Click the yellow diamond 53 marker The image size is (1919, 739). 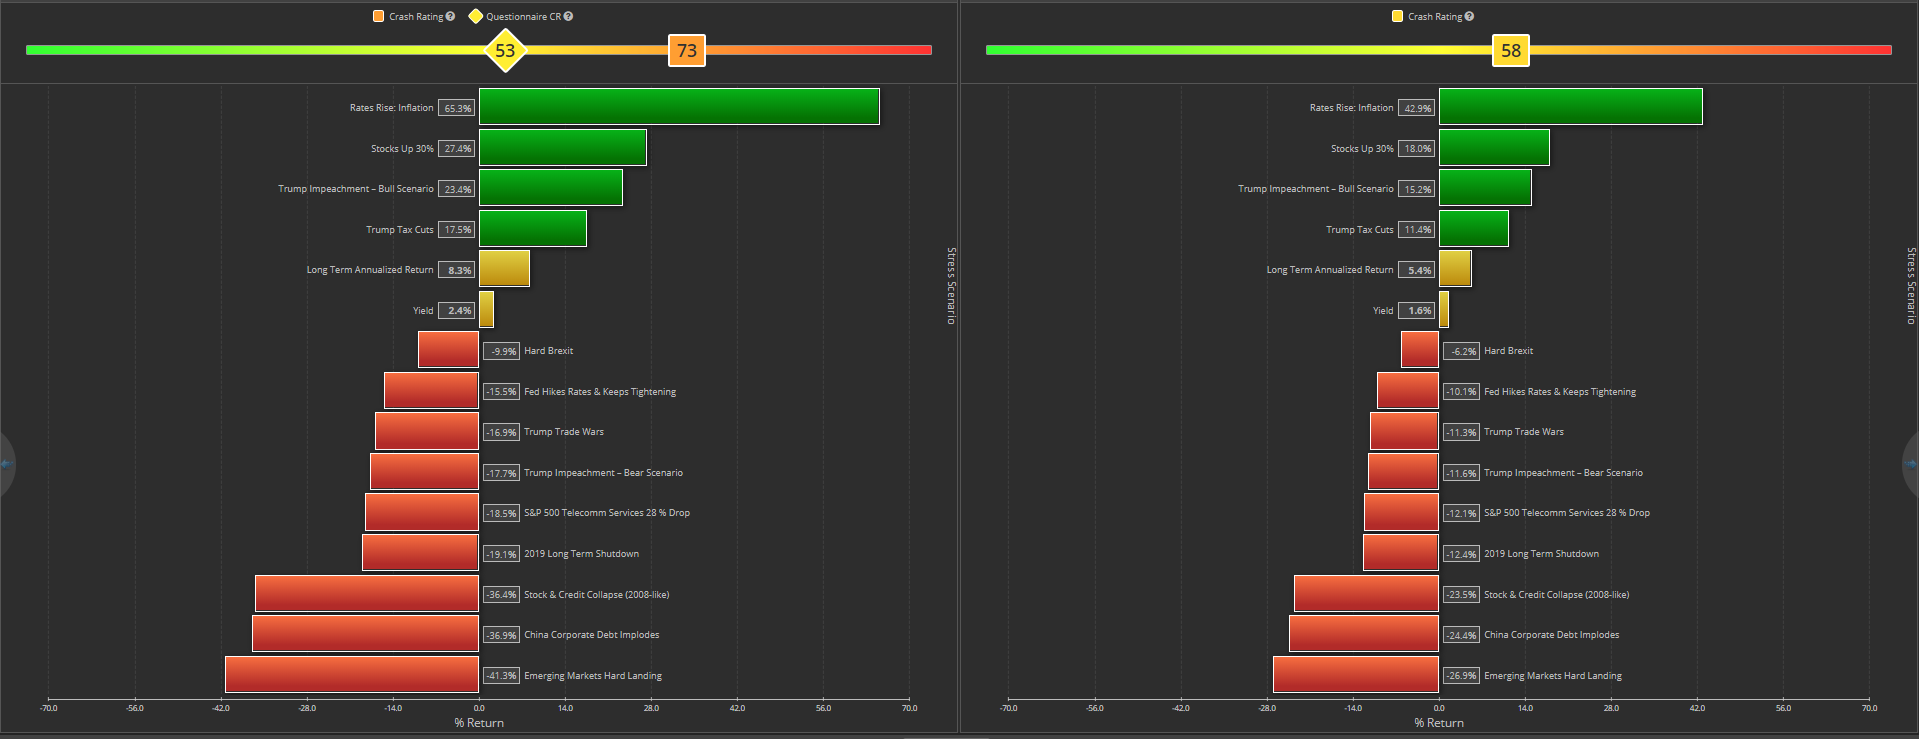coord(505,51)
